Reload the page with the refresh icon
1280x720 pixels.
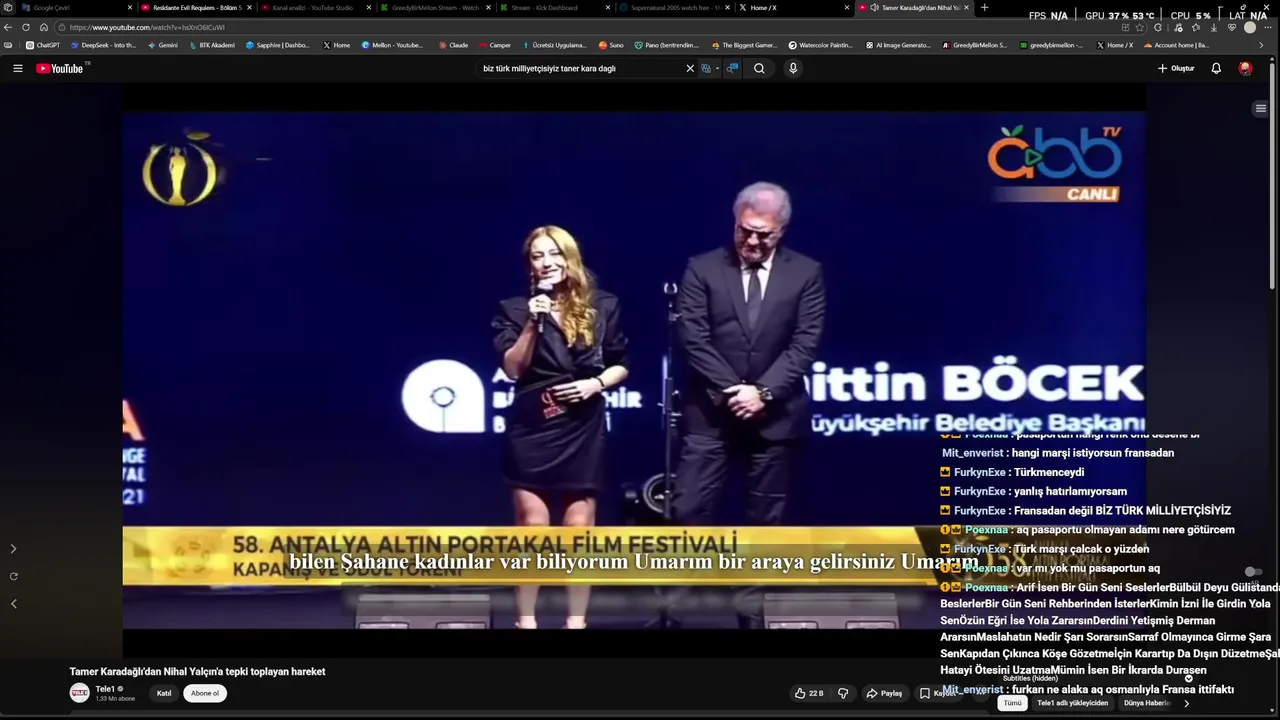click(26, 27)
